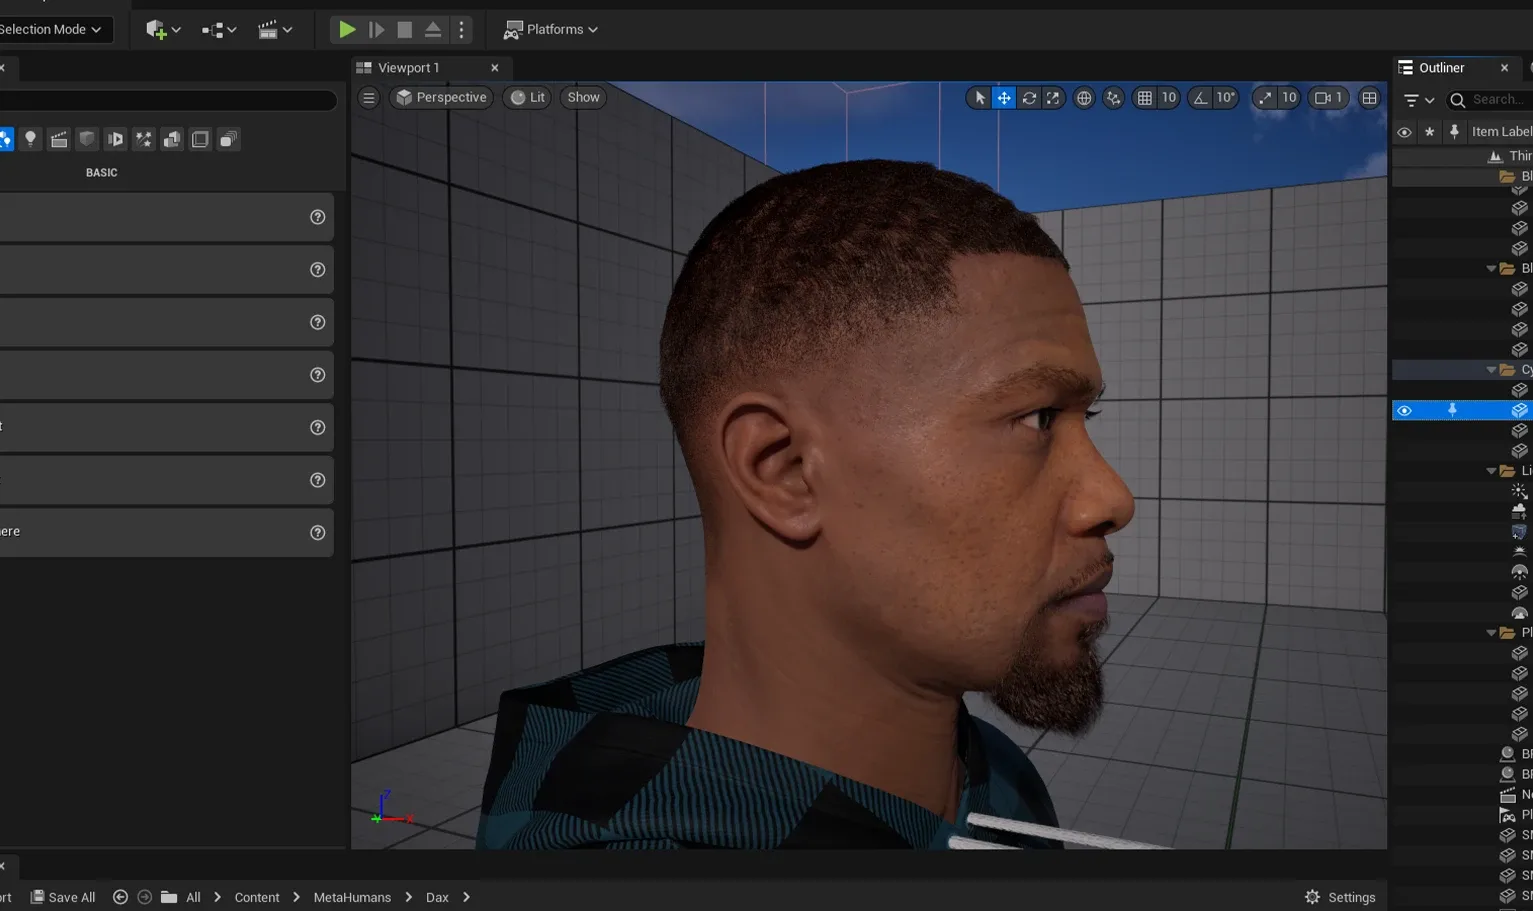Select the Rotate tool in the viewport
The width and height of the screenshot is (1533, 911).
coord(1029,97)
